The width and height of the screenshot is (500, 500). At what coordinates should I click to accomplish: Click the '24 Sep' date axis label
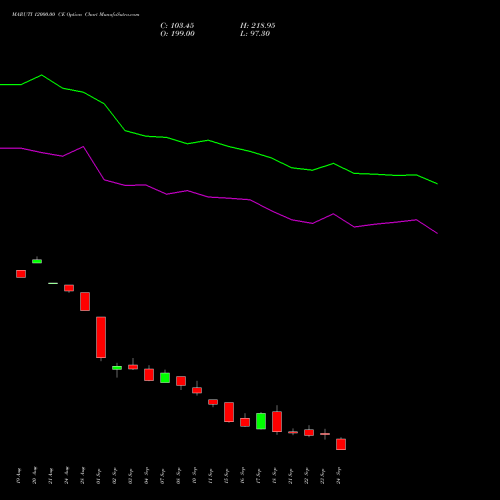339,476
